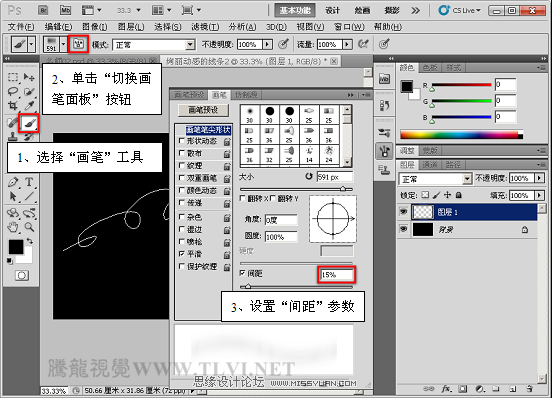Enable 散布 checkbox
Screen dimensions: 552x398
[x=182, y=153]
